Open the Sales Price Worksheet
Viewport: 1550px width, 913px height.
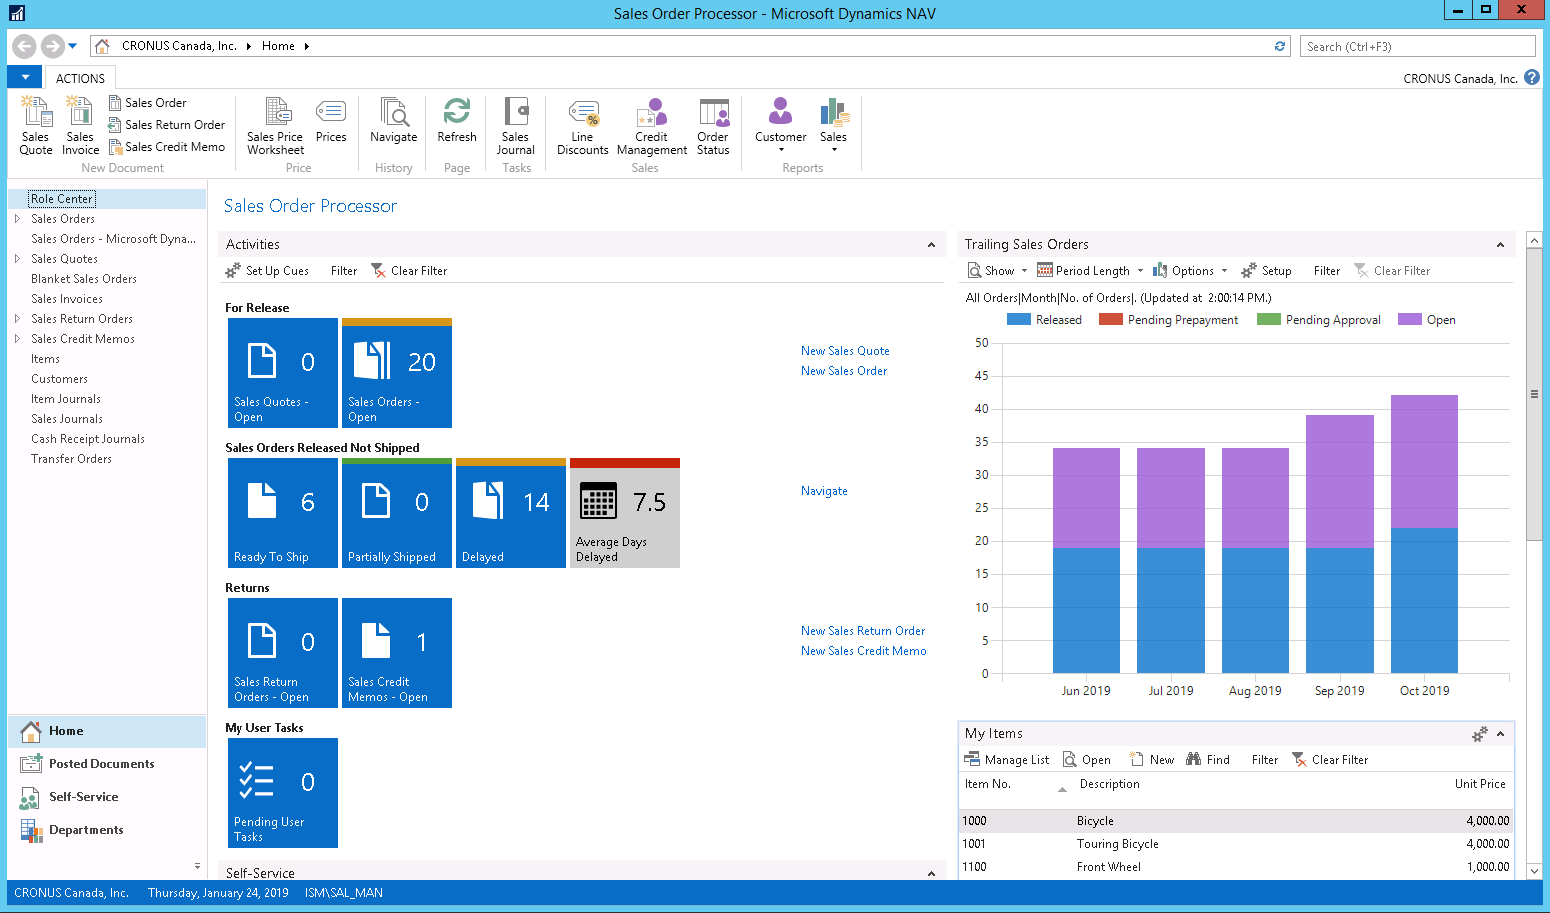[275, 126]
